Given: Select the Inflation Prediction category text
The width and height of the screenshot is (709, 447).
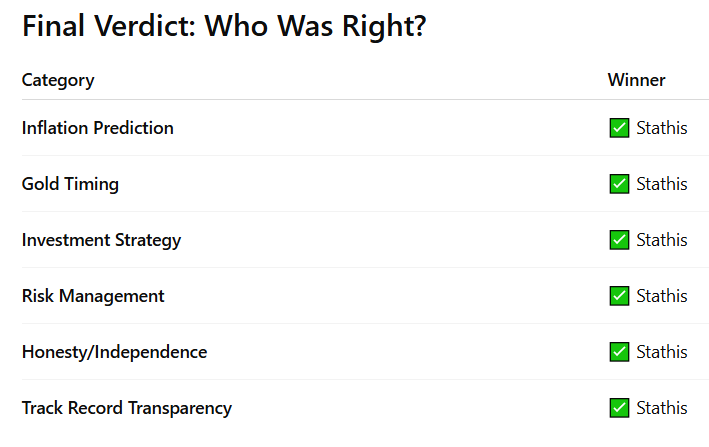Looking at the screenshot, I should [98, 128].
